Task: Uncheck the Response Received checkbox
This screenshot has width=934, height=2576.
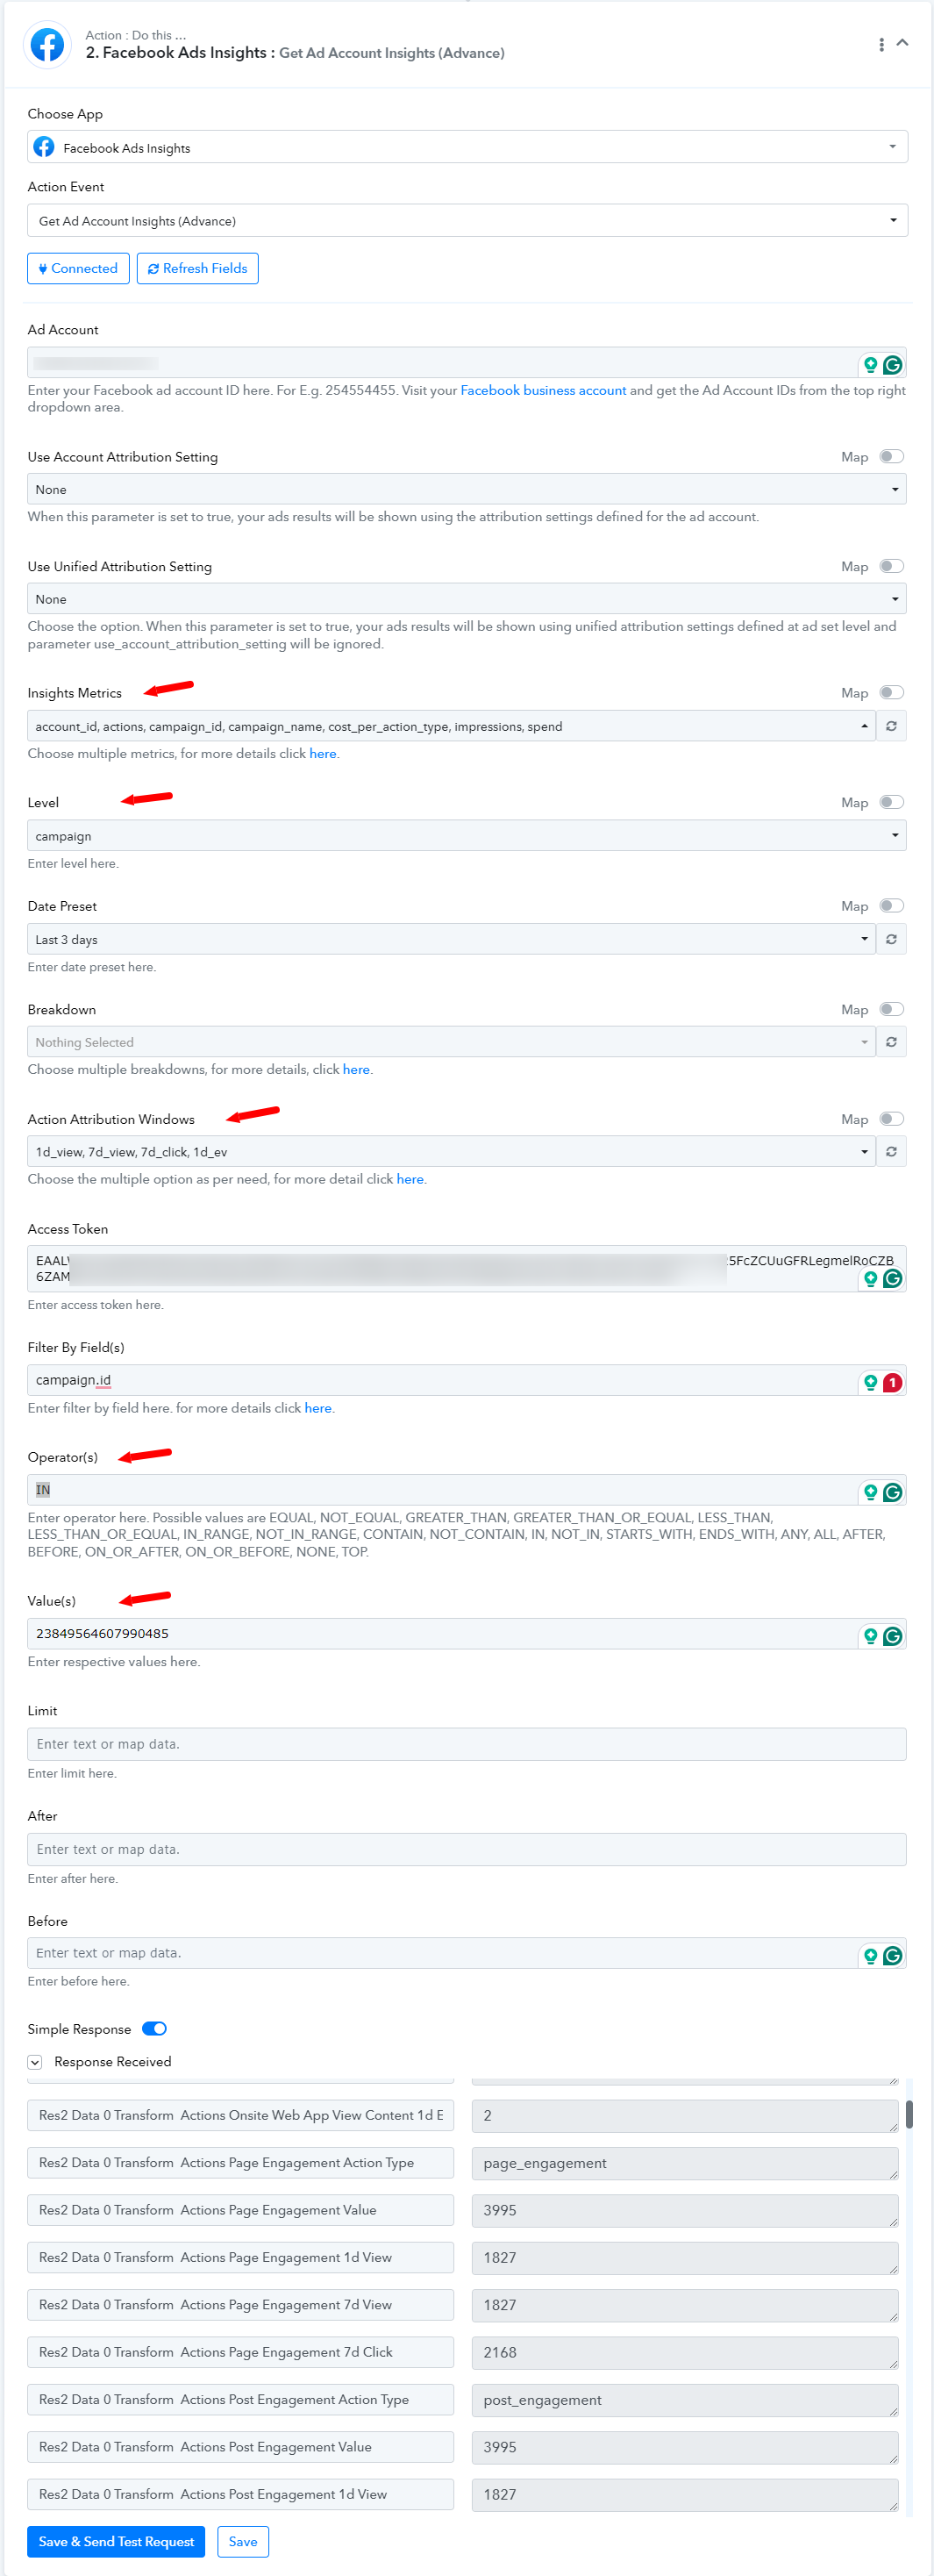Action: coord(35,2062)
